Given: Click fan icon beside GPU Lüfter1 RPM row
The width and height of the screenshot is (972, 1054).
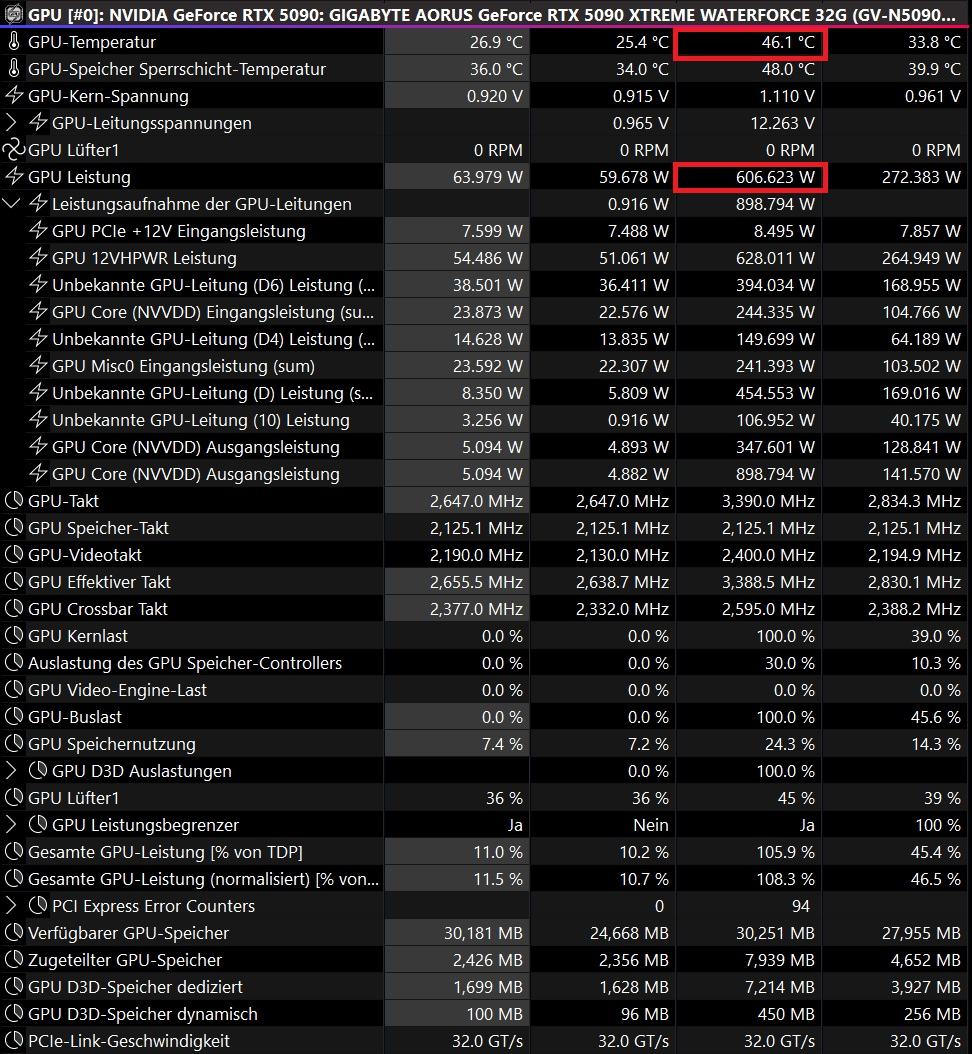Looking at the screenshot, I should (13, 149).
